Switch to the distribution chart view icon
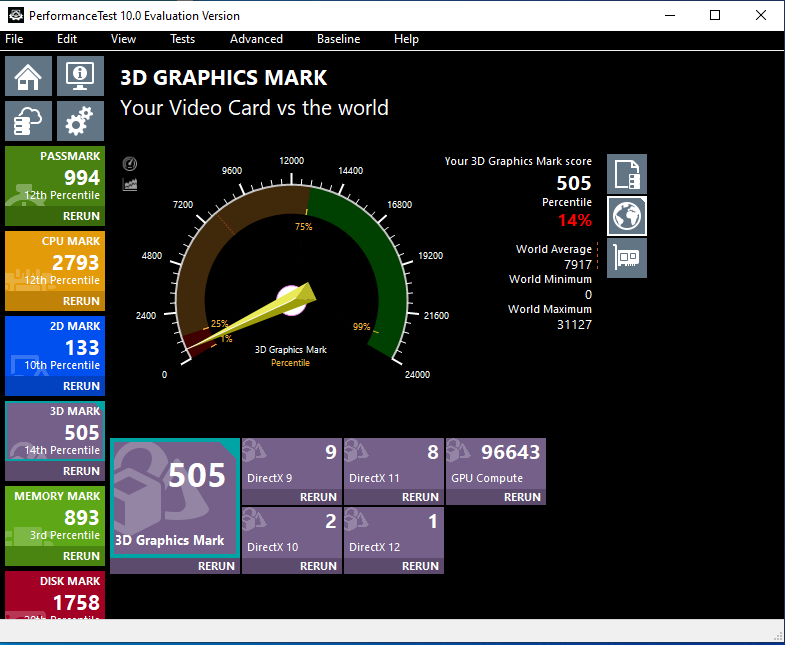The image size is (785, 645). (130, 184)
